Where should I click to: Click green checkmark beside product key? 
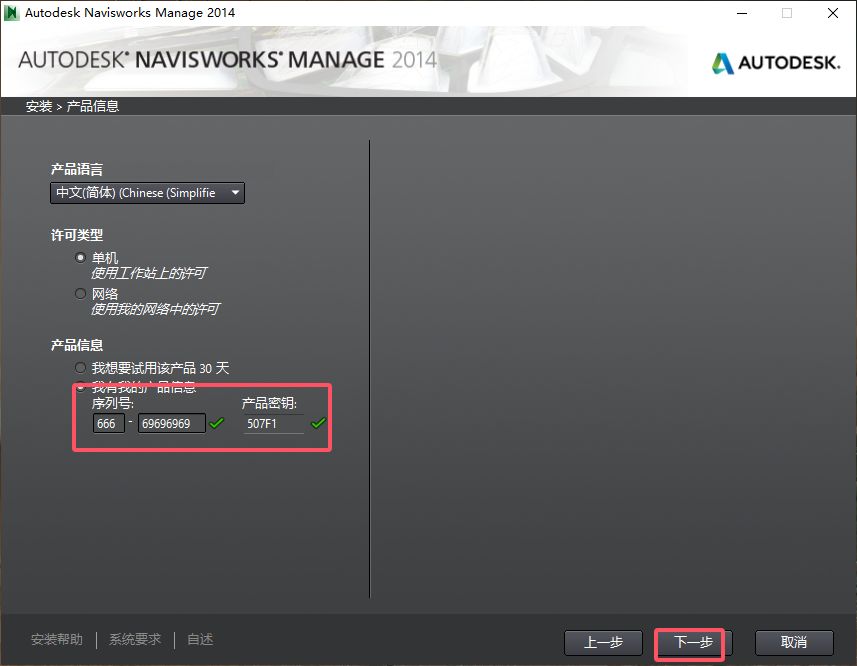pos(318,423)
